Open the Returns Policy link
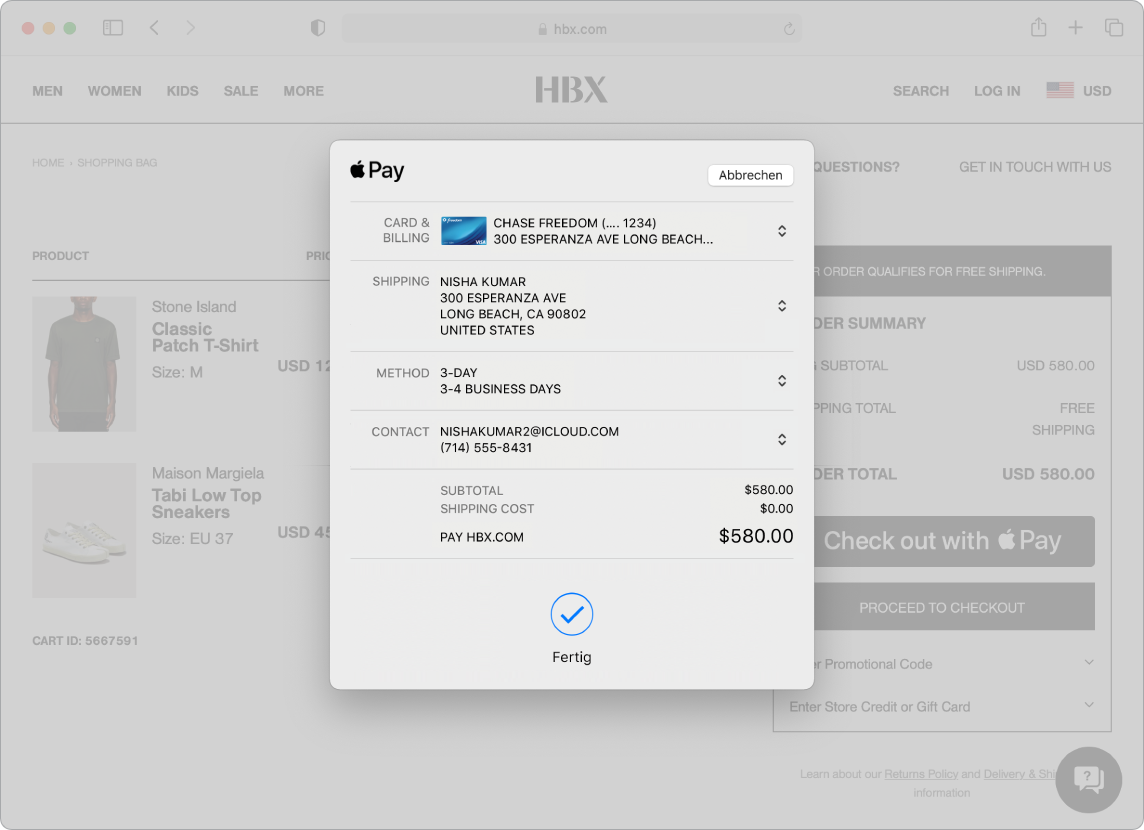This screenshot has height=830, width=1144. [921, 774]
